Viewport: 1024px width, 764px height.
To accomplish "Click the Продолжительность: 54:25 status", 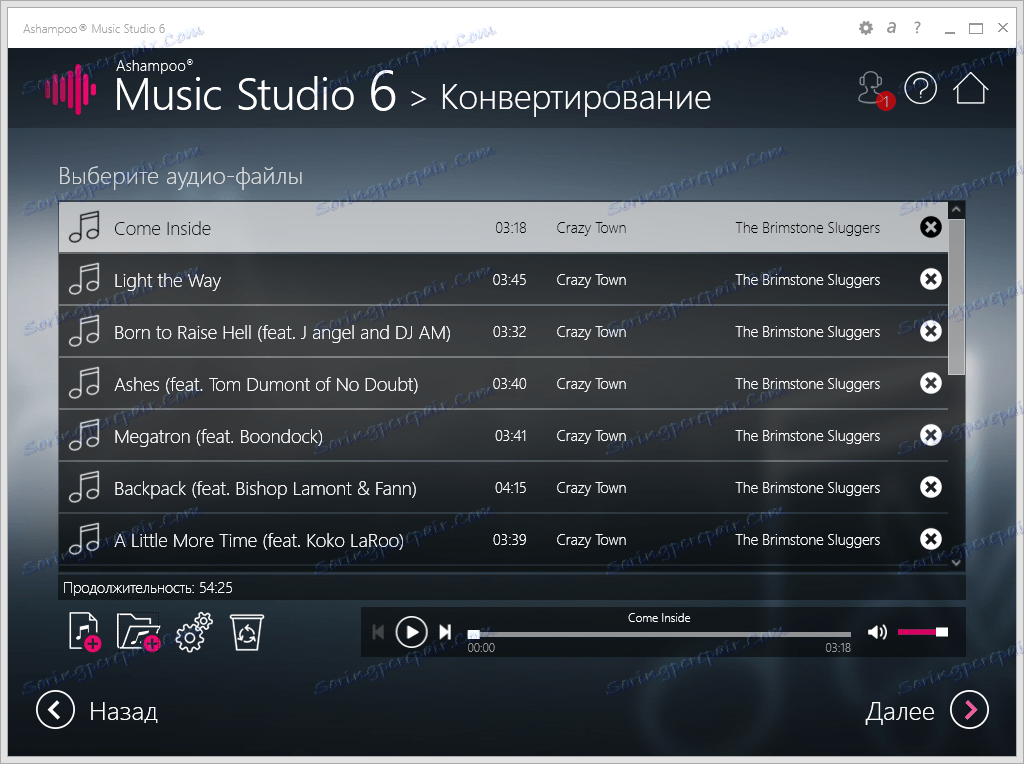I will click(x=148, y=588).
